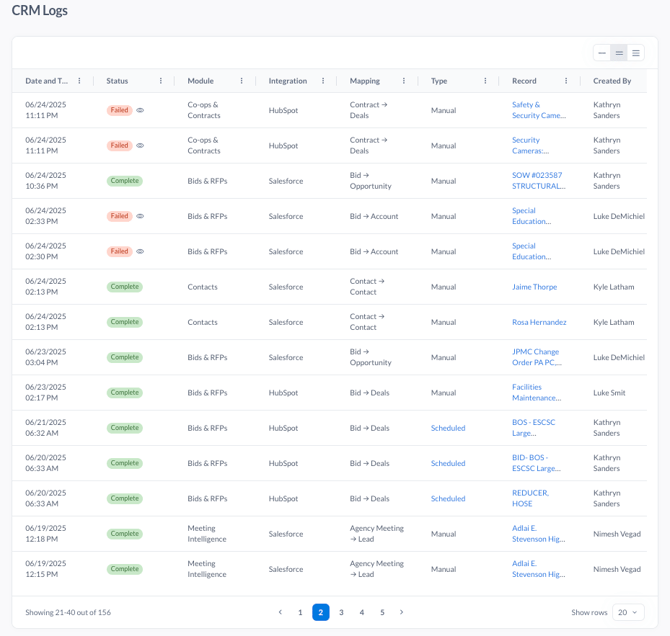Select the medium row density icon

coord(619,53)
